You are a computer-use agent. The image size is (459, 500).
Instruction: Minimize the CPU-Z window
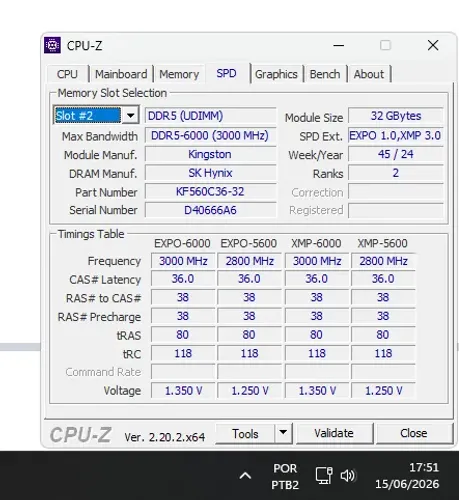339,45
